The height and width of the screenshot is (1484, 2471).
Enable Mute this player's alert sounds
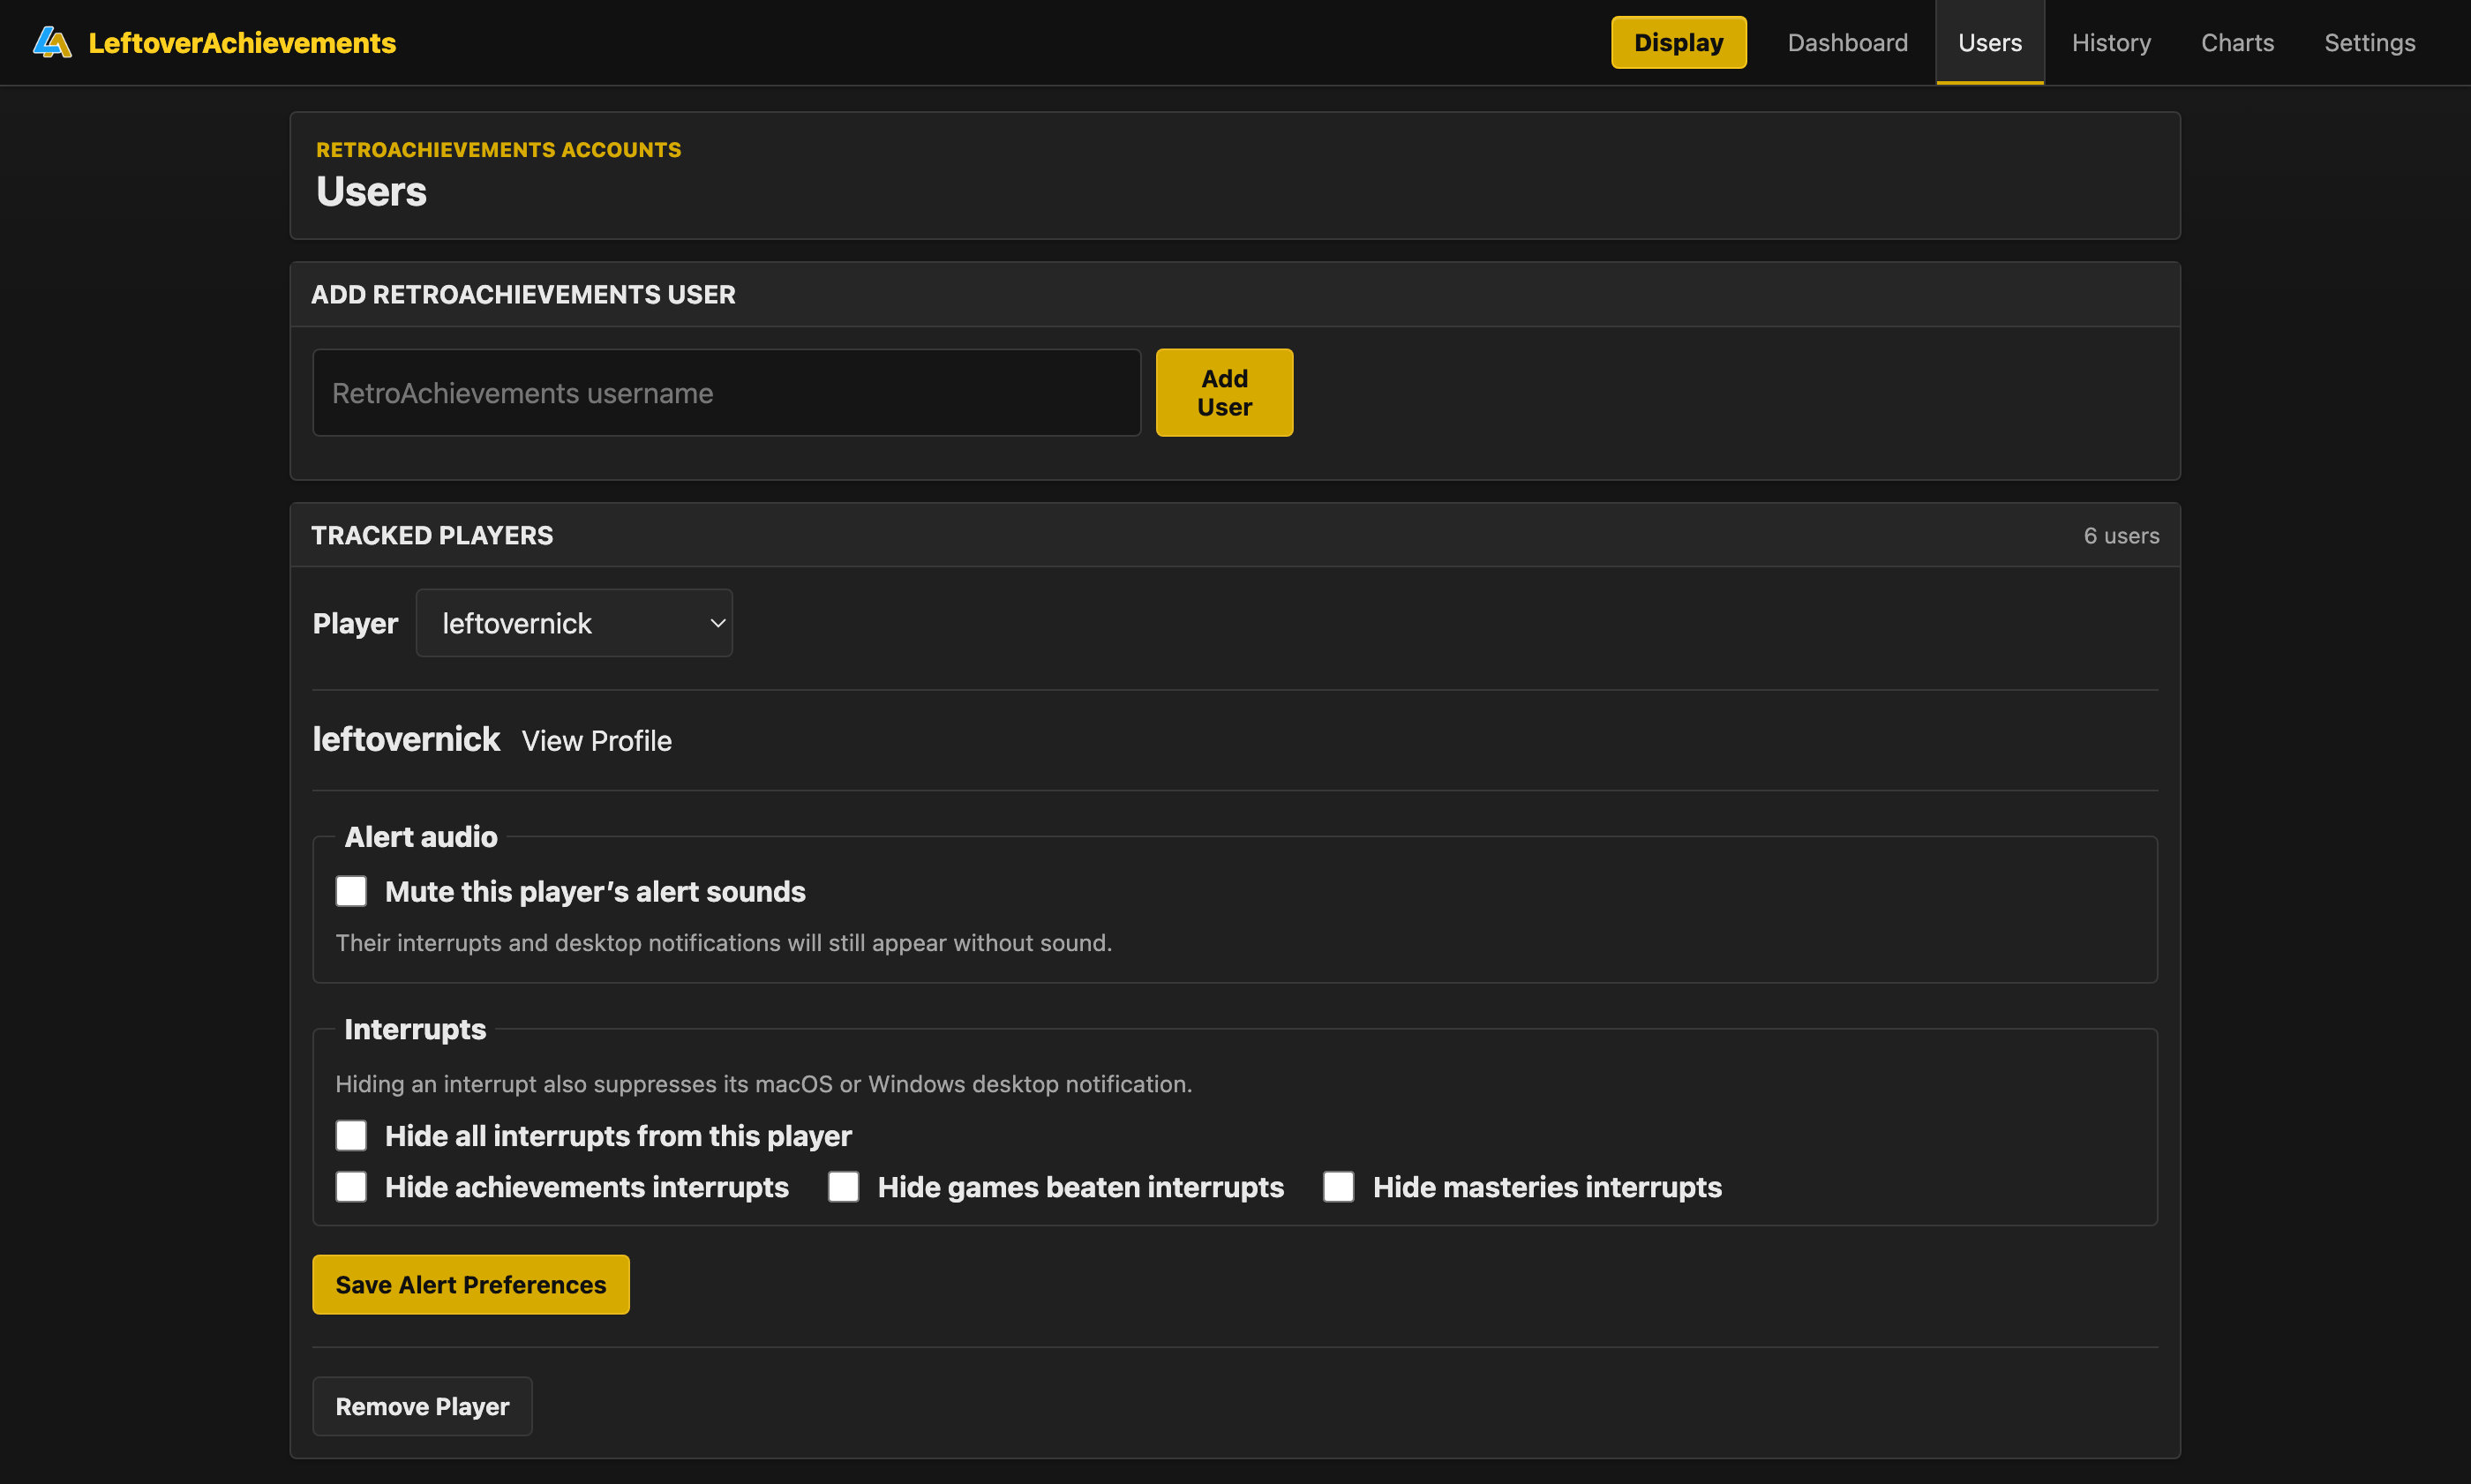pos(351,891)
